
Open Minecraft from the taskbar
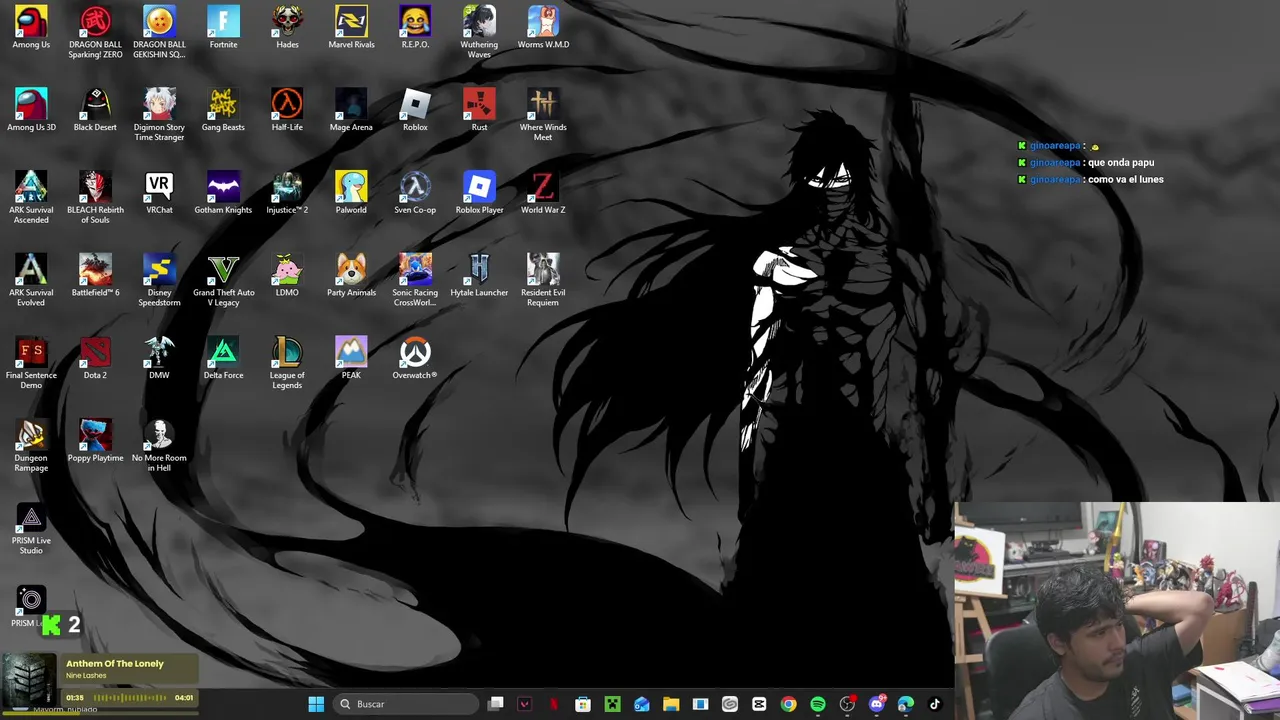(x=612, y=704)
